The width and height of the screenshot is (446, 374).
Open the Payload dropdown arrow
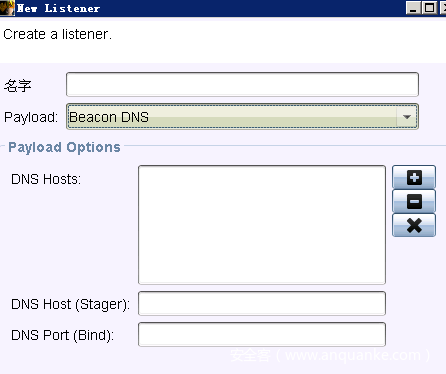pos(407,117)
